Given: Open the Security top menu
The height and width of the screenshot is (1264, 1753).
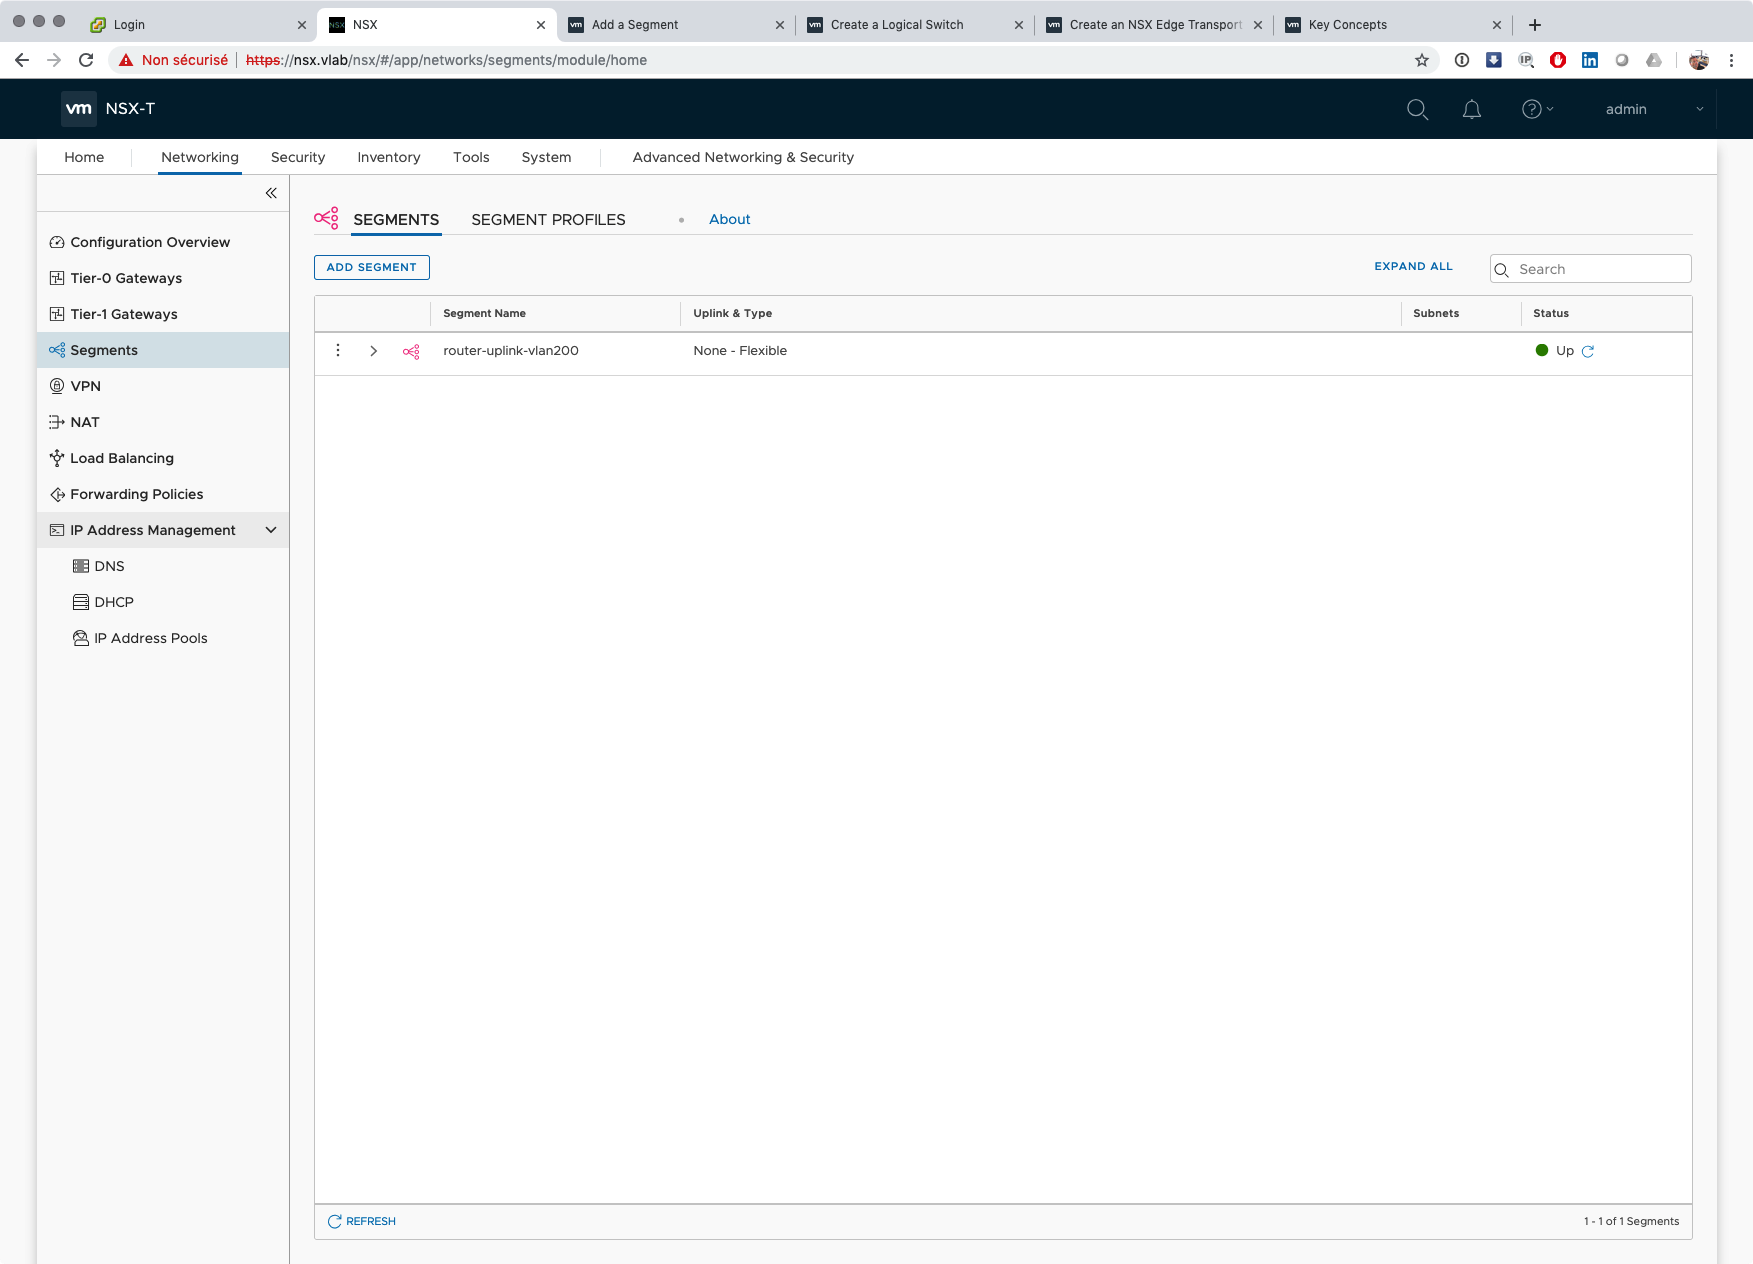Looking at the screenshot, I should pos(298,157).
